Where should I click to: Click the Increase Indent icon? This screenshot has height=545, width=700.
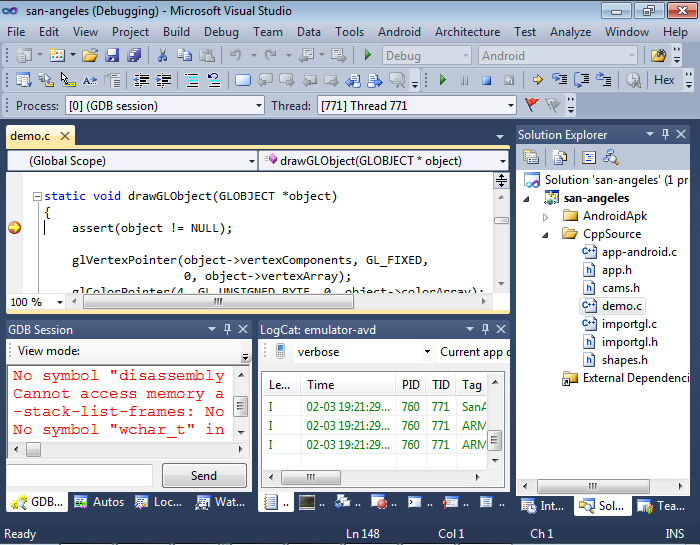coord(163,80)
